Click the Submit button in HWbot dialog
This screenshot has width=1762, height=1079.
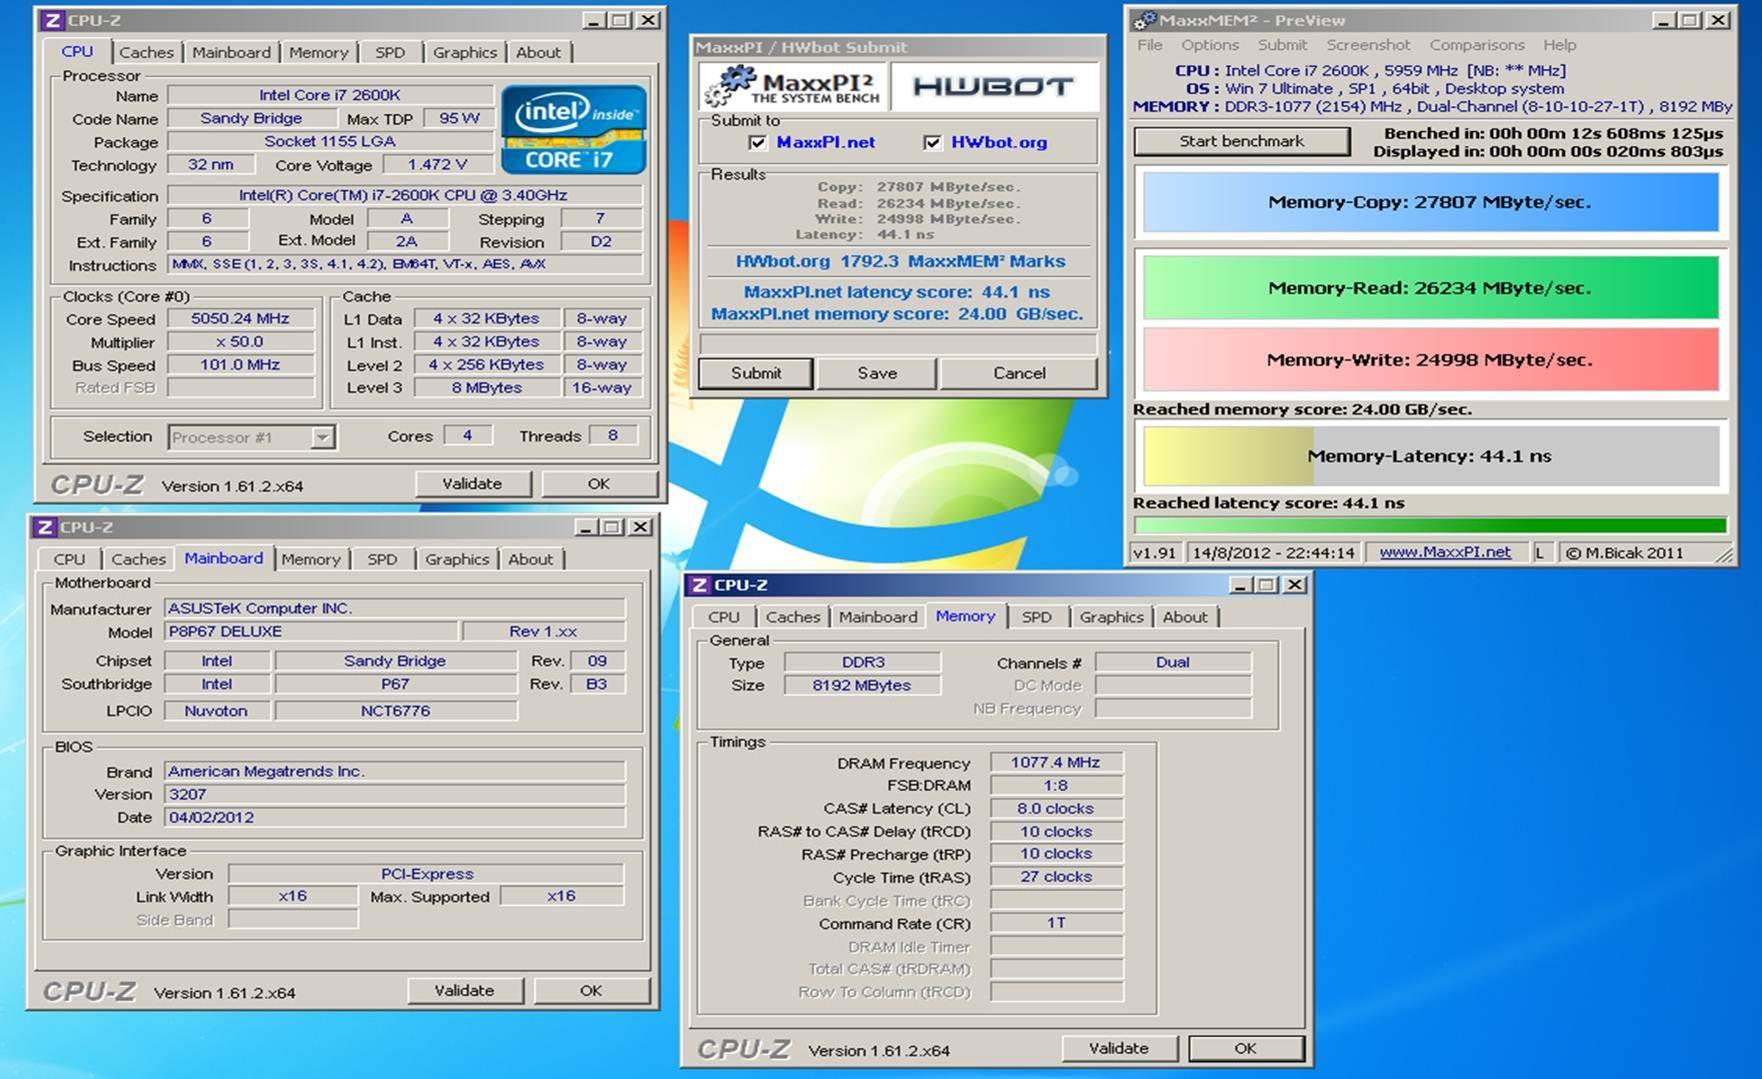click(756, 373)
